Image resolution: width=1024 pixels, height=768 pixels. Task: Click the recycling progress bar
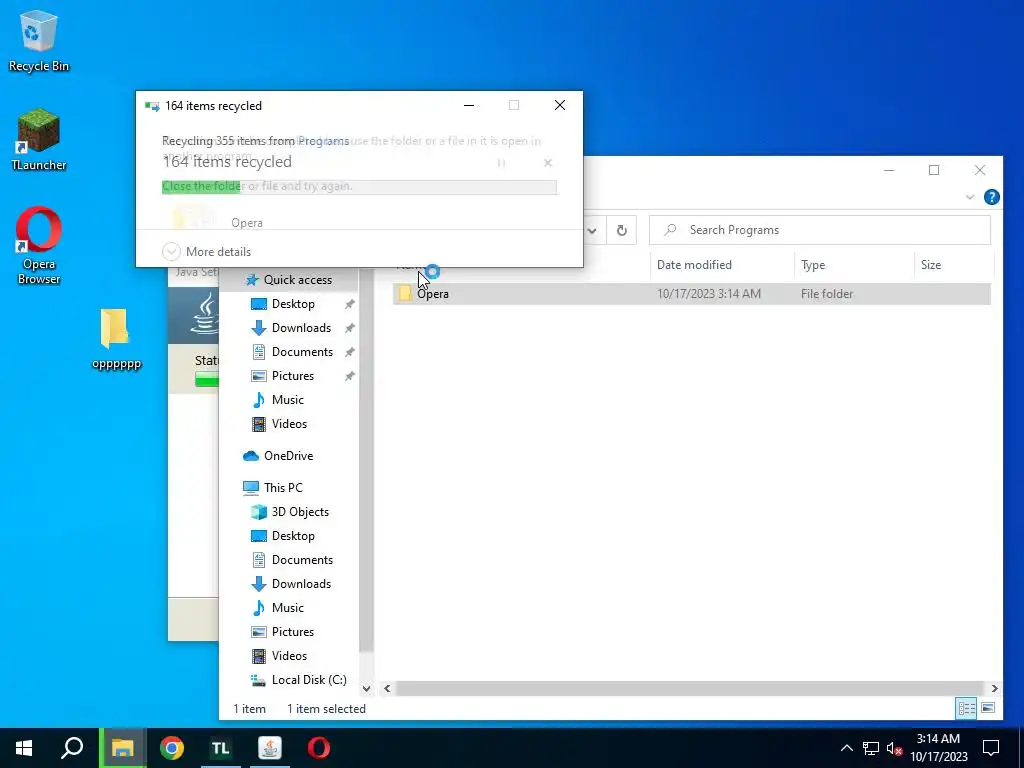[359, 187]
